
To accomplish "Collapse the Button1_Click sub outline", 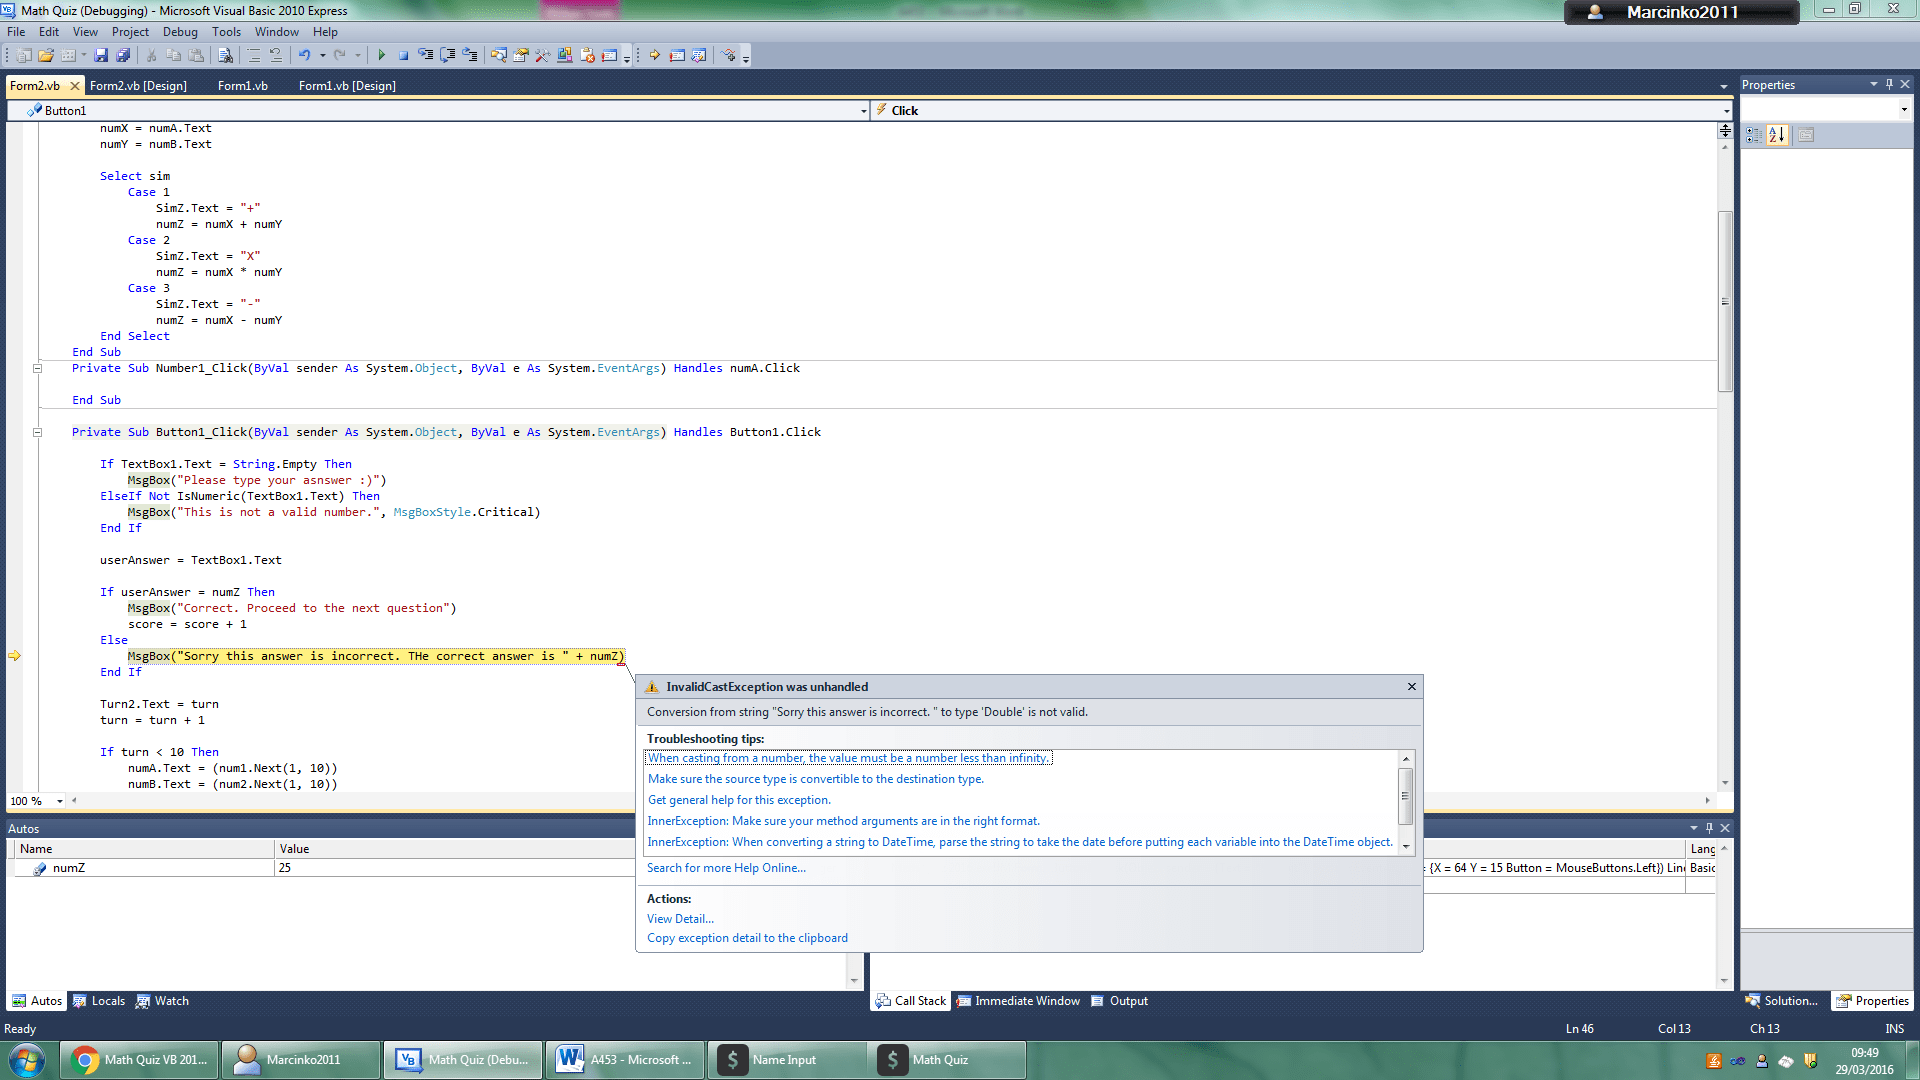I will [x=37, y=432].
